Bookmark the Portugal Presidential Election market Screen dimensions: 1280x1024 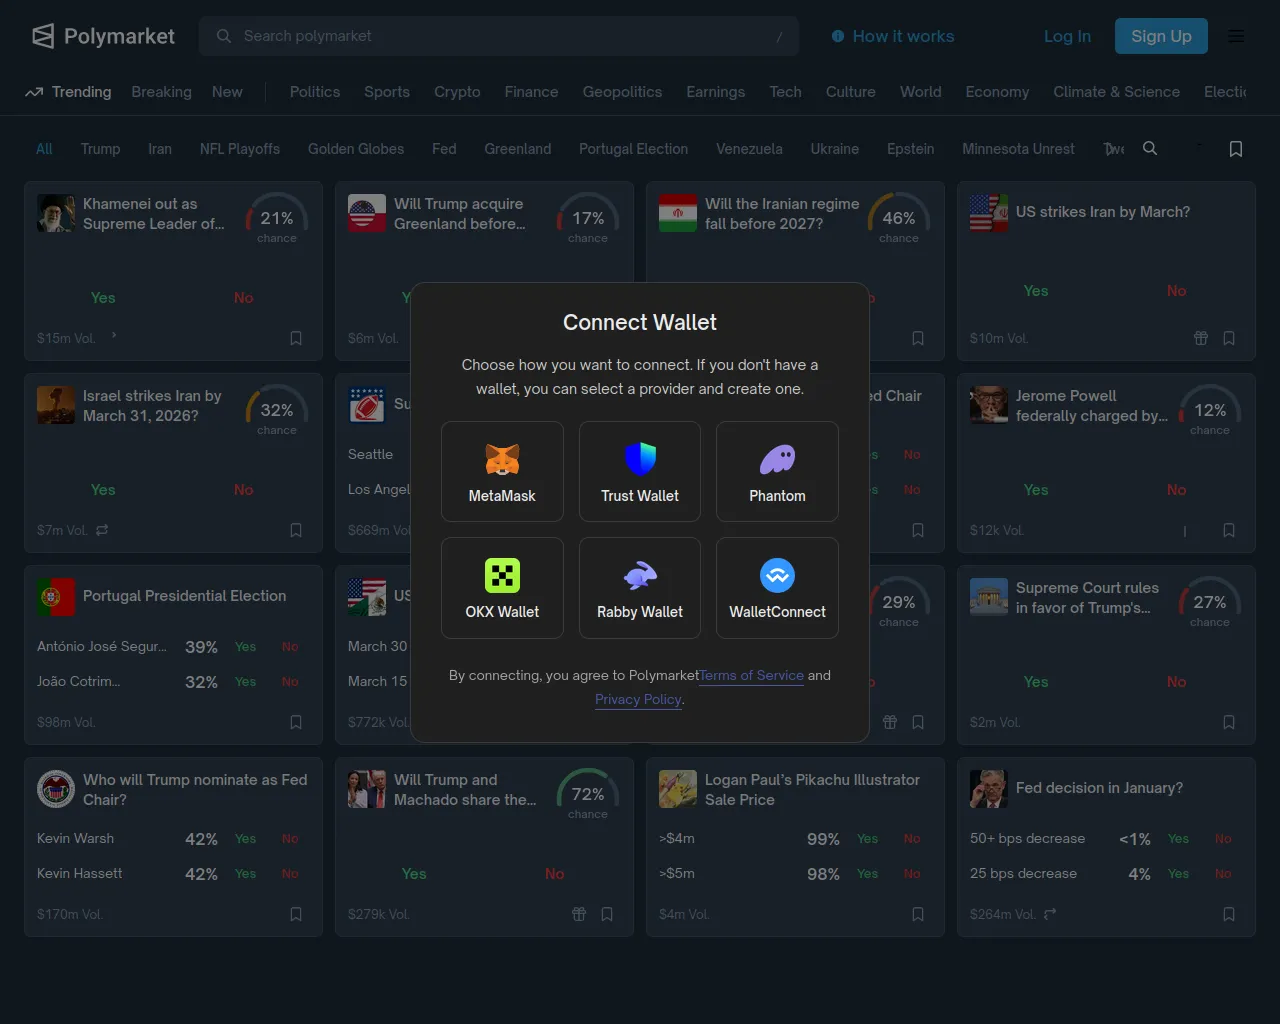coord(296,722)
